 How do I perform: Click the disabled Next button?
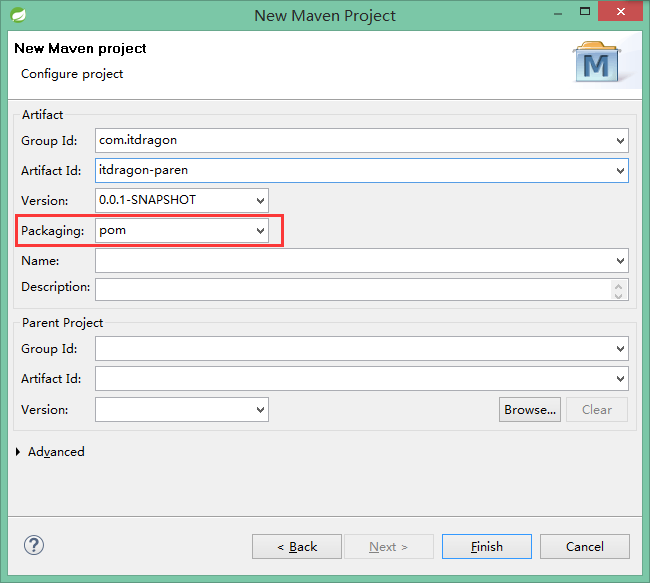click(x=389, y=547)
